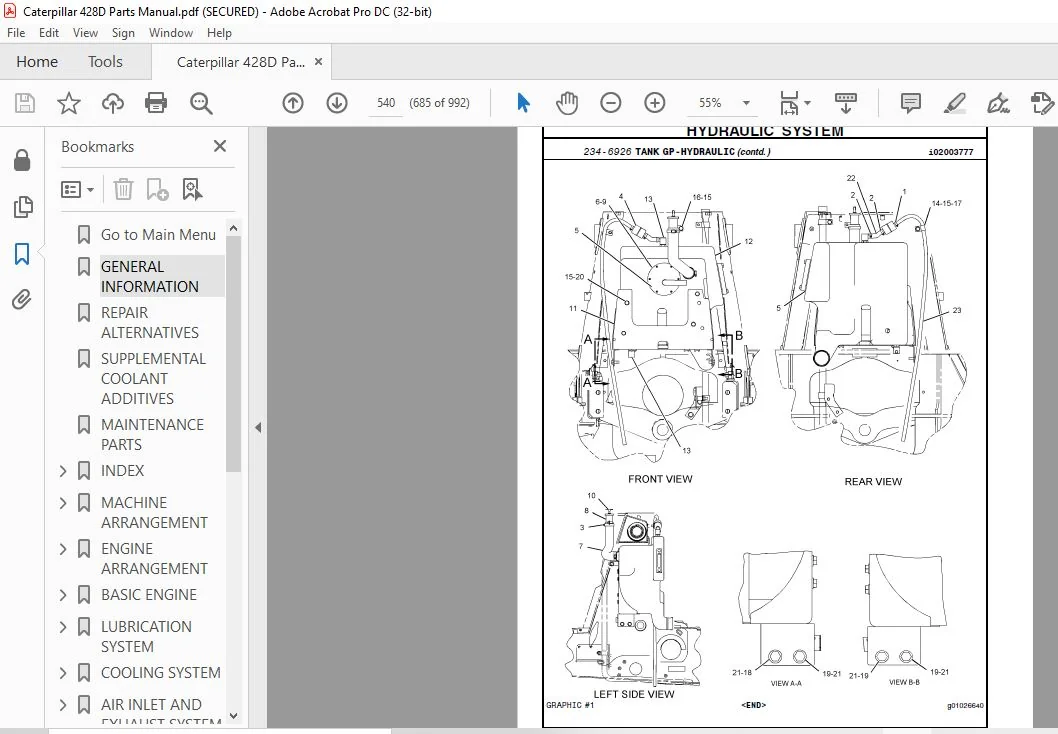1058x734 pixels.
Task: Go to next page arrow
Action: coord(337,103)
